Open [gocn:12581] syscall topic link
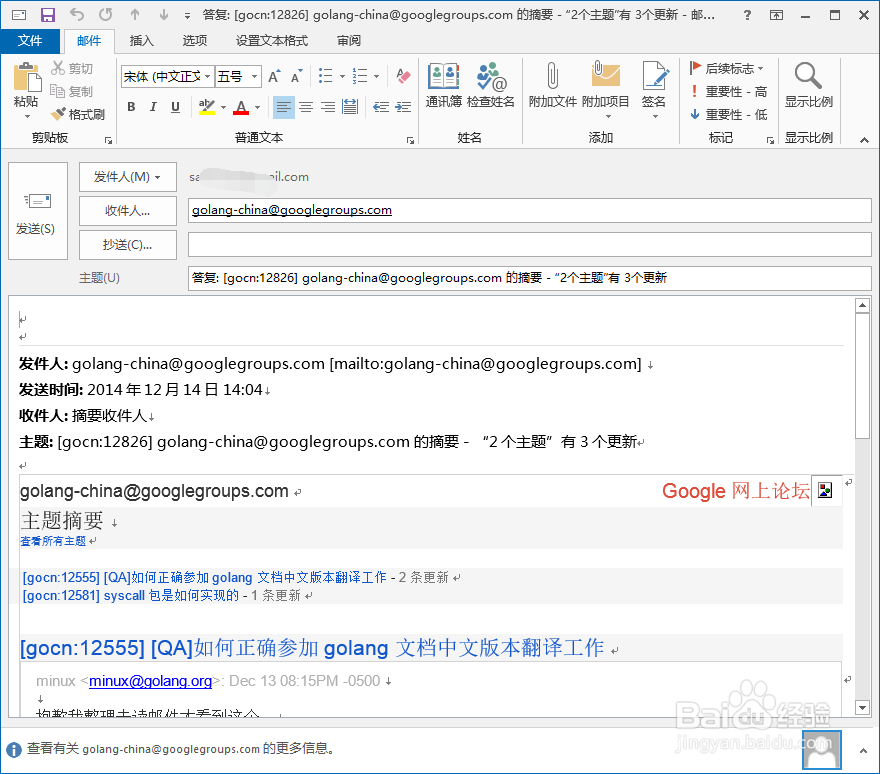This screenshot has height=774, width=880. 130,596
